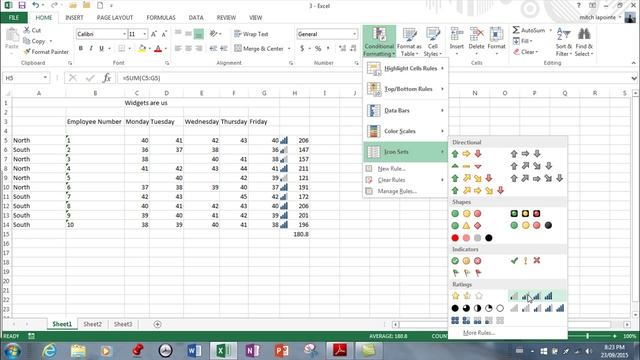Open the Color Scales menu item
This screenshot has height=360, width=640.
(405, 131)
